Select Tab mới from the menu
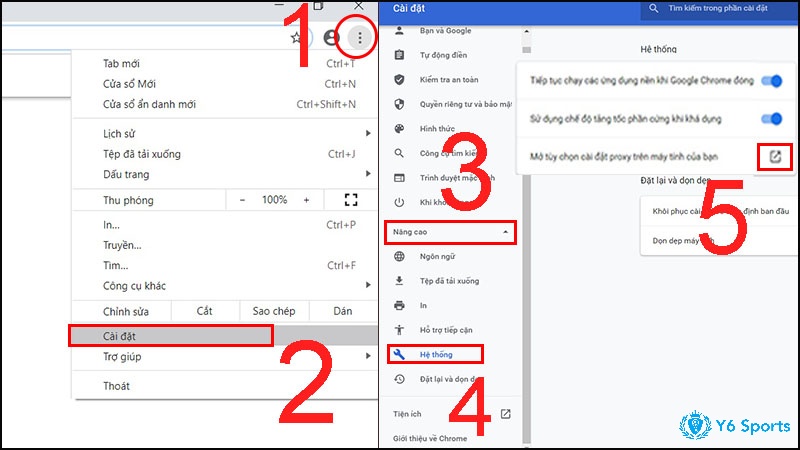The width and height of the screenshot is (800, 450). [224, 64]
